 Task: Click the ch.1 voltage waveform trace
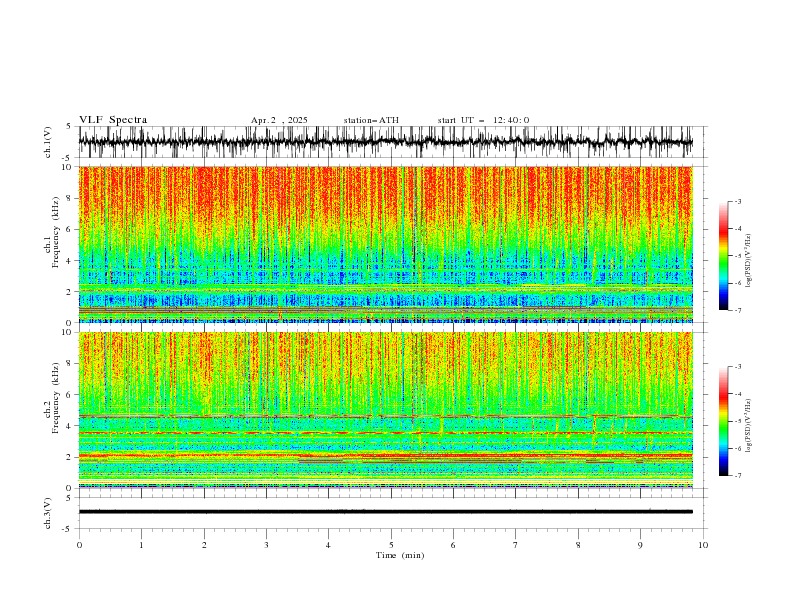pyautogui.click(x=386, y=142)
